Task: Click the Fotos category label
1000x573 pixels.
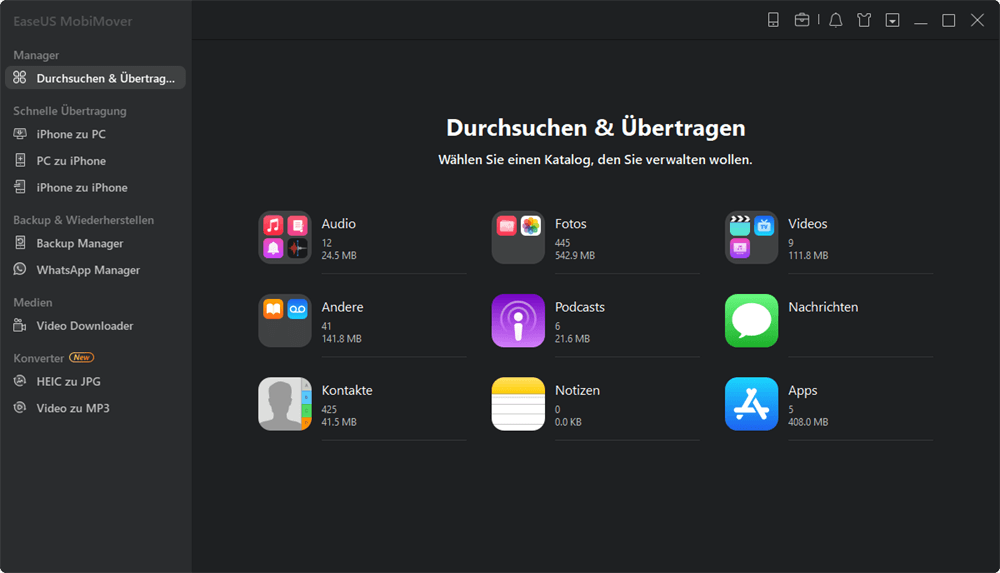Action: [570, 224]
